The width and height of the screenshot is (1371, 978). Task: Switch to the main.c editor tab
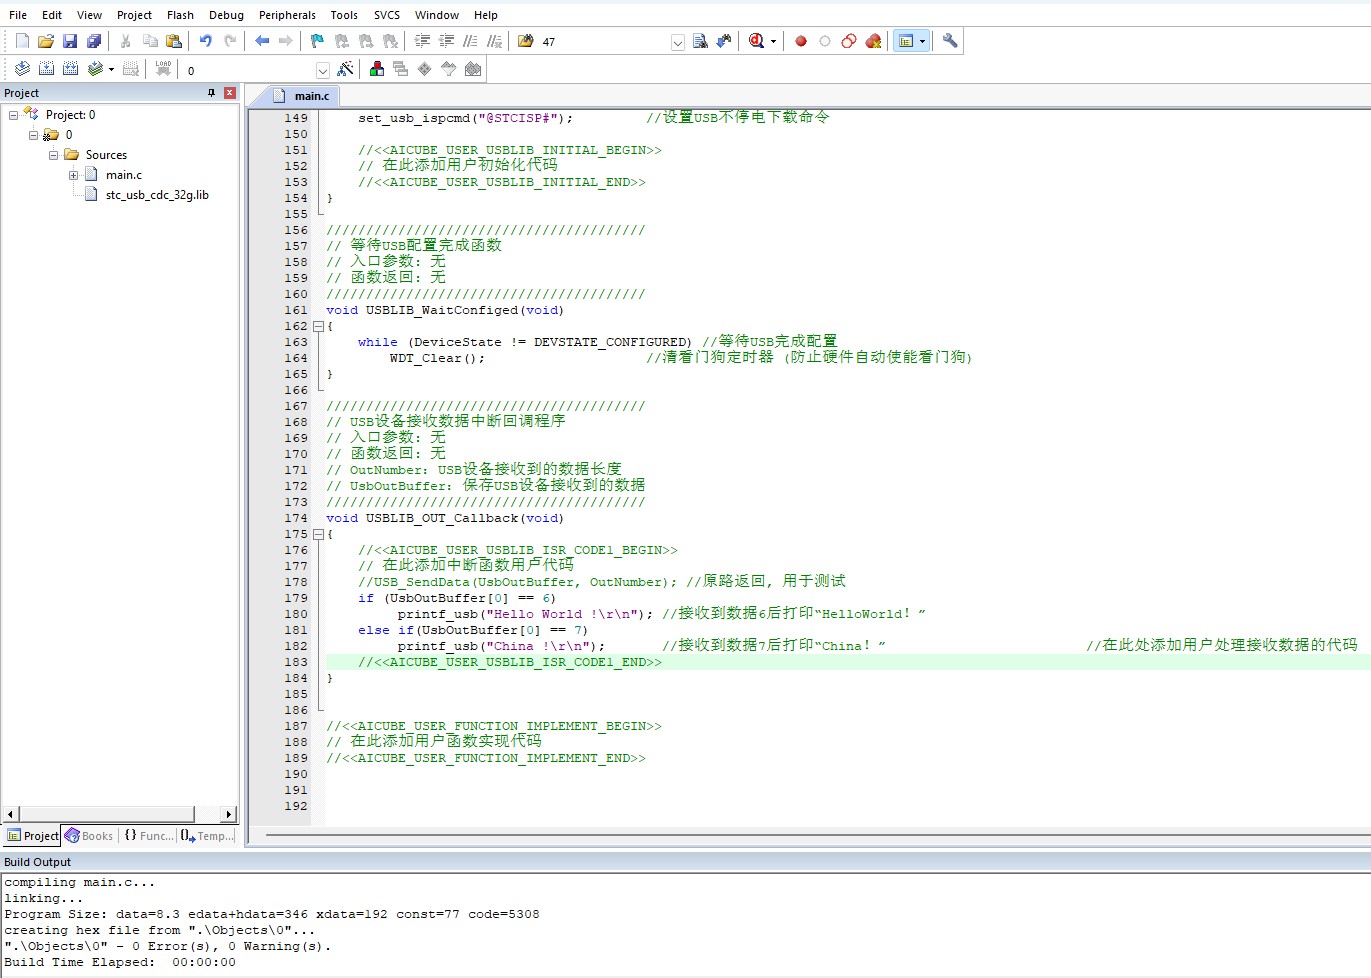click(x=301, y=96)
